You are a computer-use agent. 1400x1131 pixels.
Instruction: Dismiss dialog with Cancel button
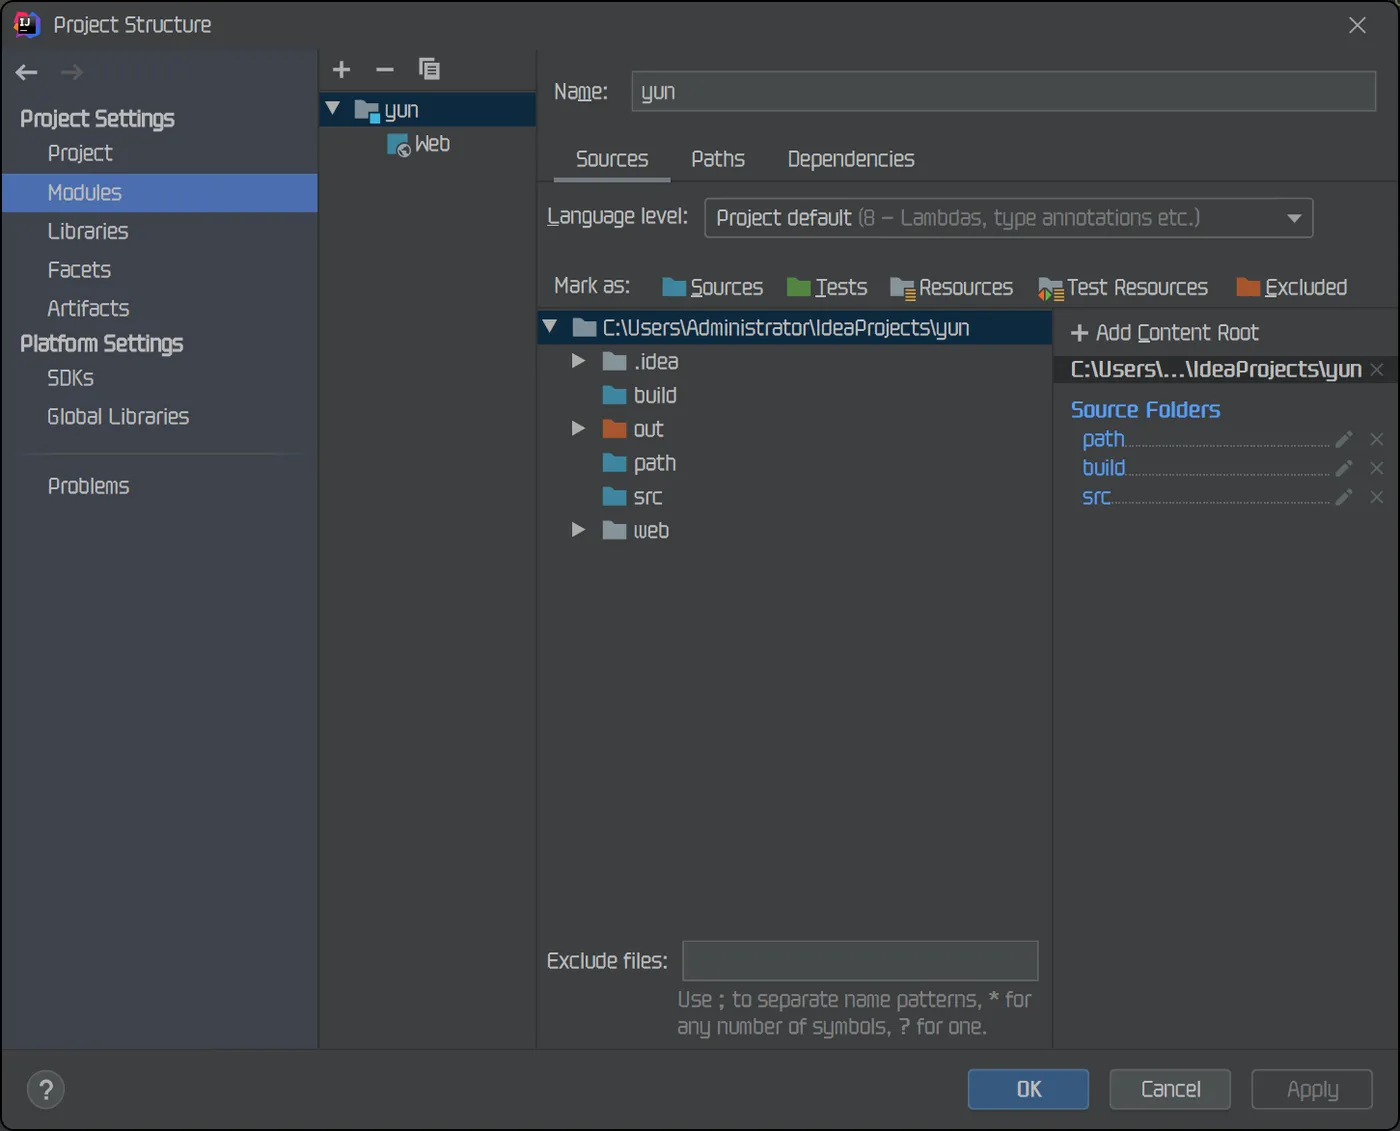1170,1089
